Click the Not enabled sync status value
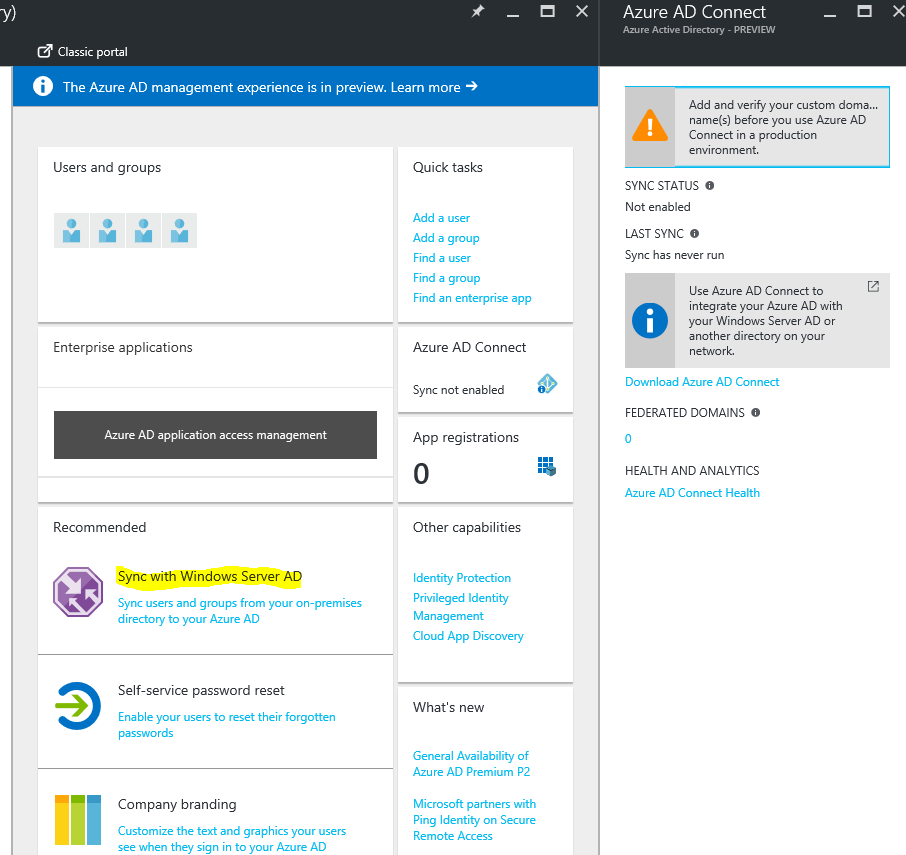The width and height of the screenshot is (906, 855). click(658, 207)
